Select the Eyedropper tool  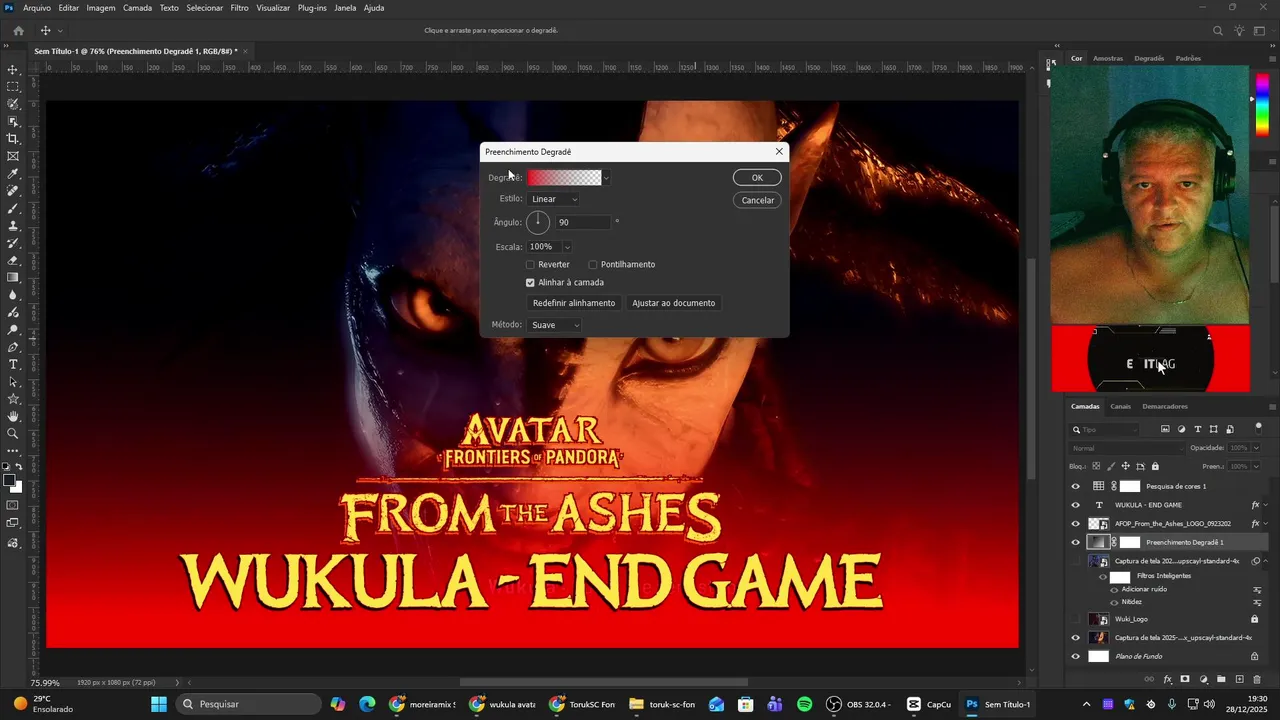coord(13,174)
